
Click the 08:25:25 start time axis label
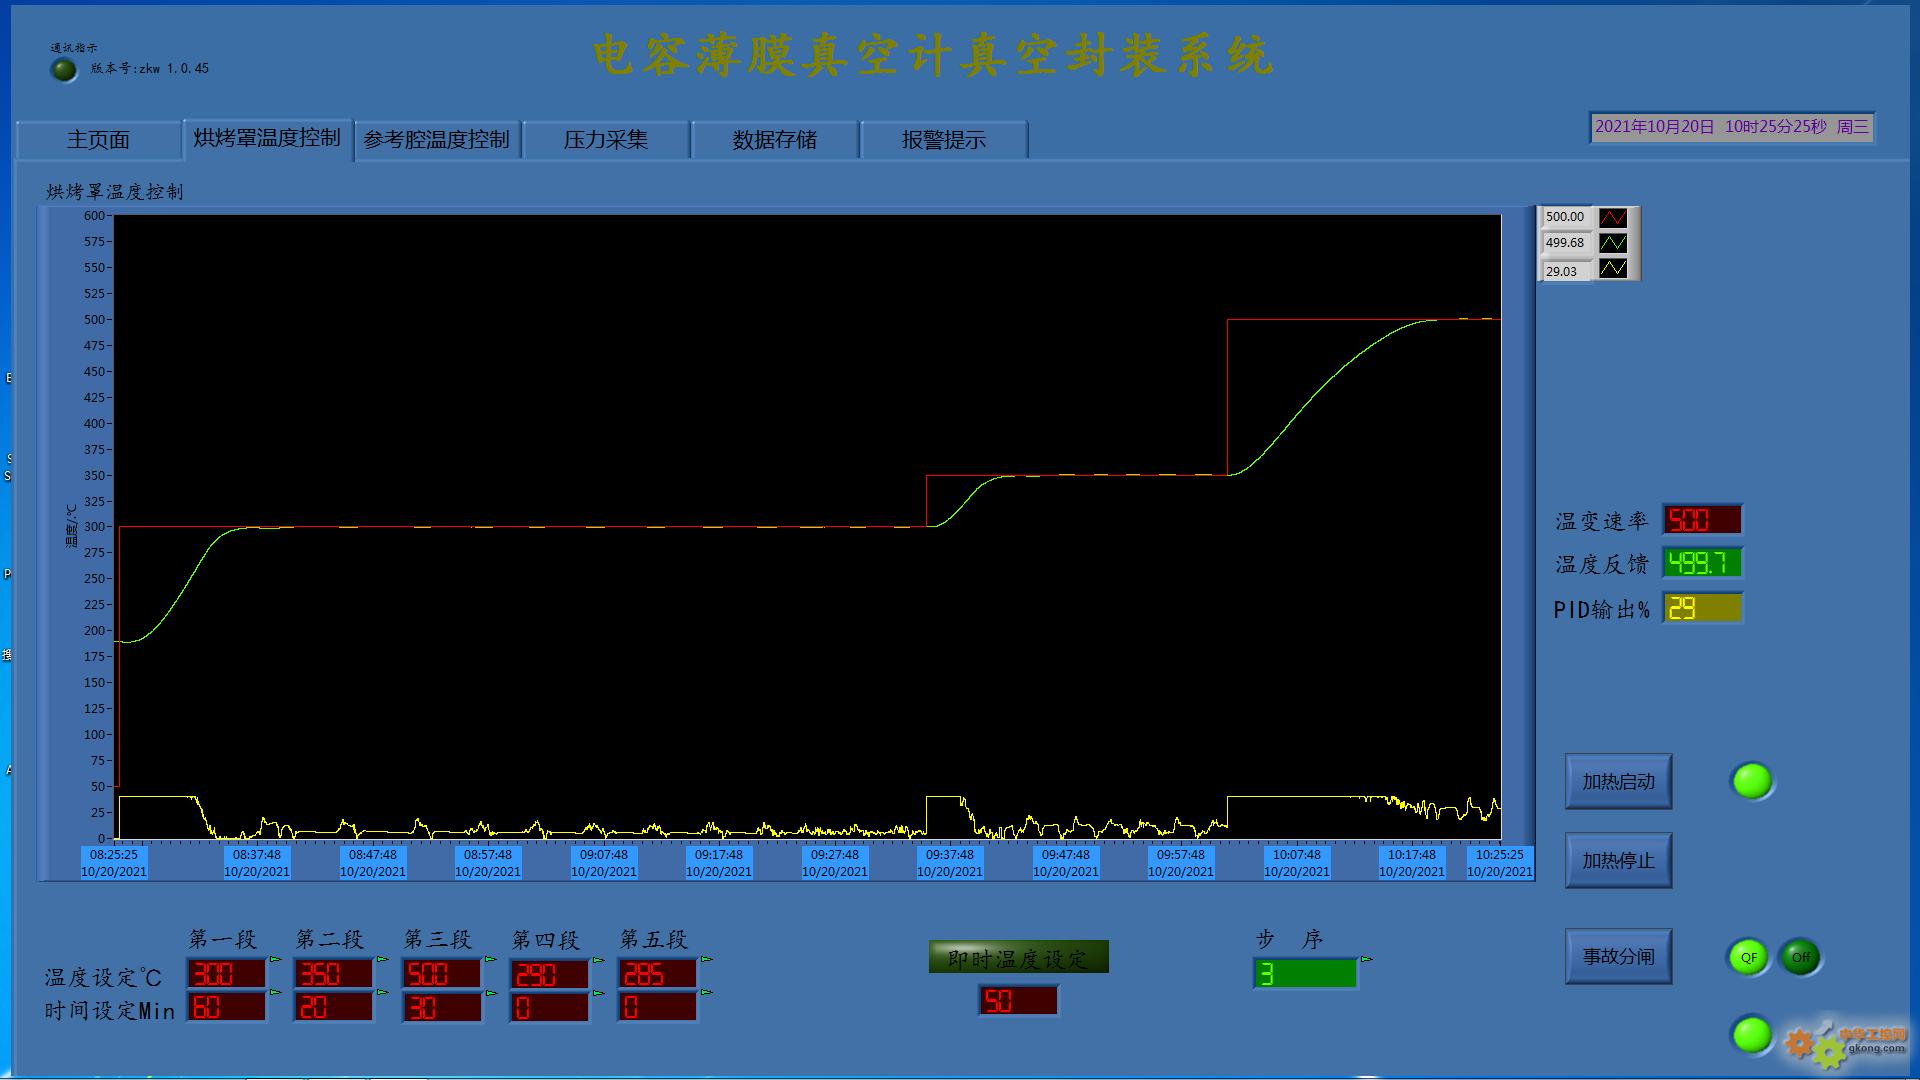click(114, 855)
